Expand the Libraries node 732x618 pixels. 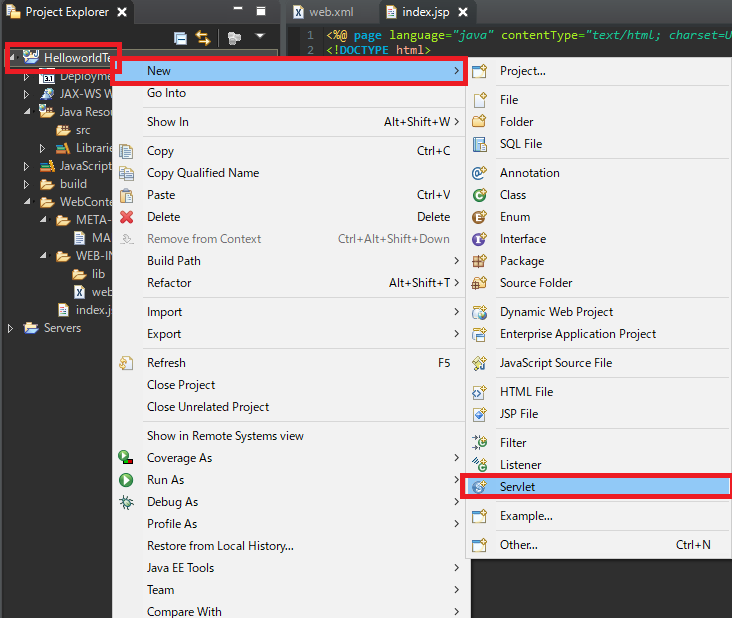tap(42, 148)
